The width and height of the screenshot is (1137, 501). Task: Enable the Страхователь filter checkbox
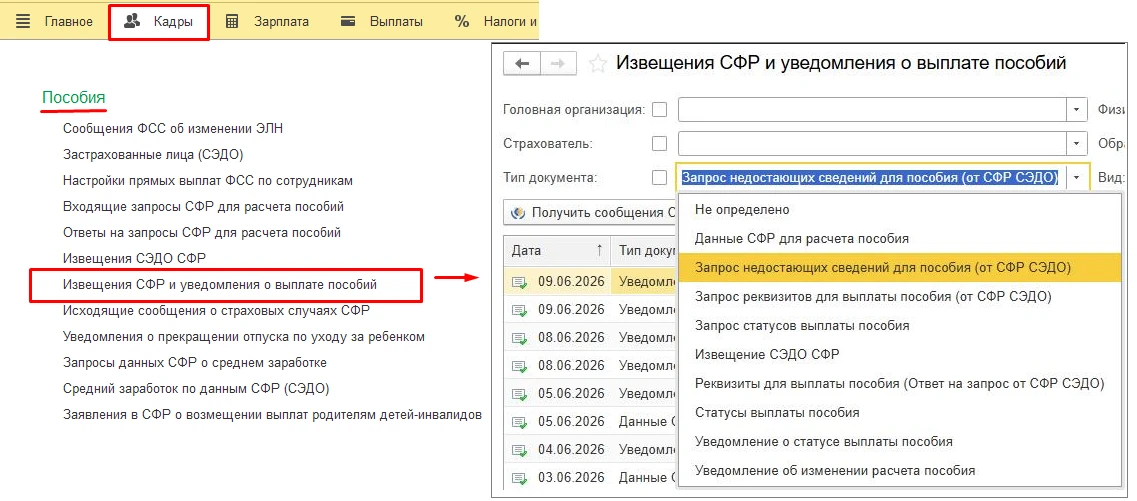click(x=659, y=144)
